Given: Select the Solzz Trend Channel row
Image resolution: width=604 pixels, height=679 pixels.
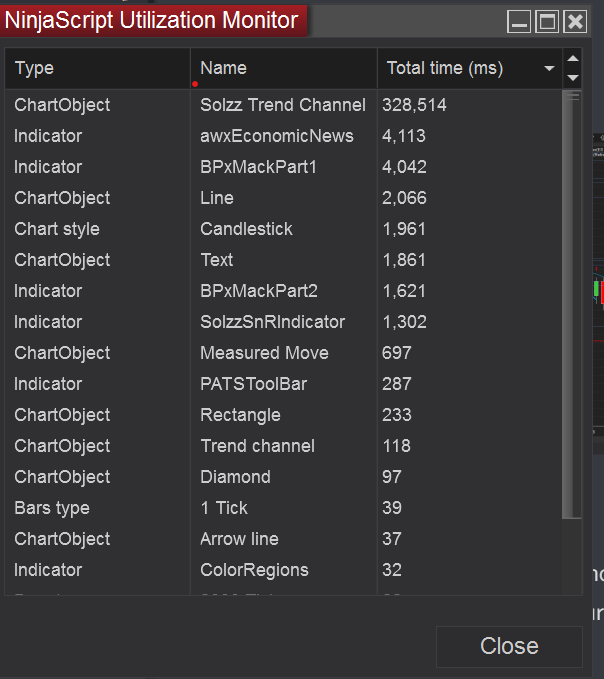Looking at the screenshot, I should point(283,105).
